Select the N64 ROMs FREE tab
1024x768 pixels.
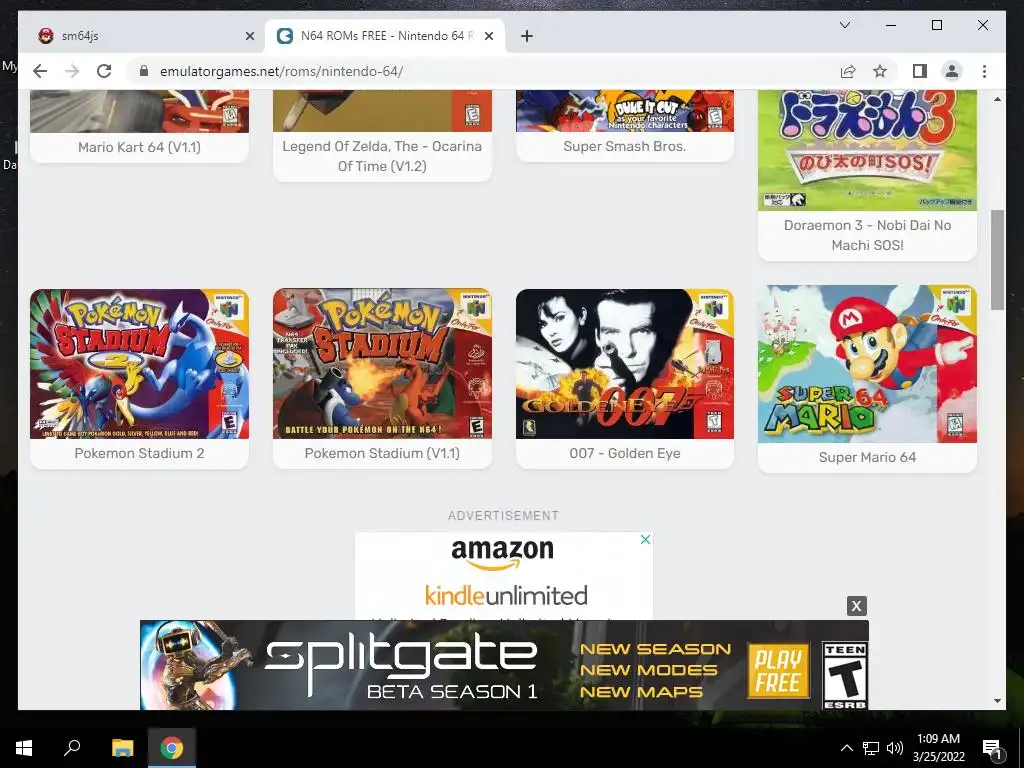[x=385, y=36]
